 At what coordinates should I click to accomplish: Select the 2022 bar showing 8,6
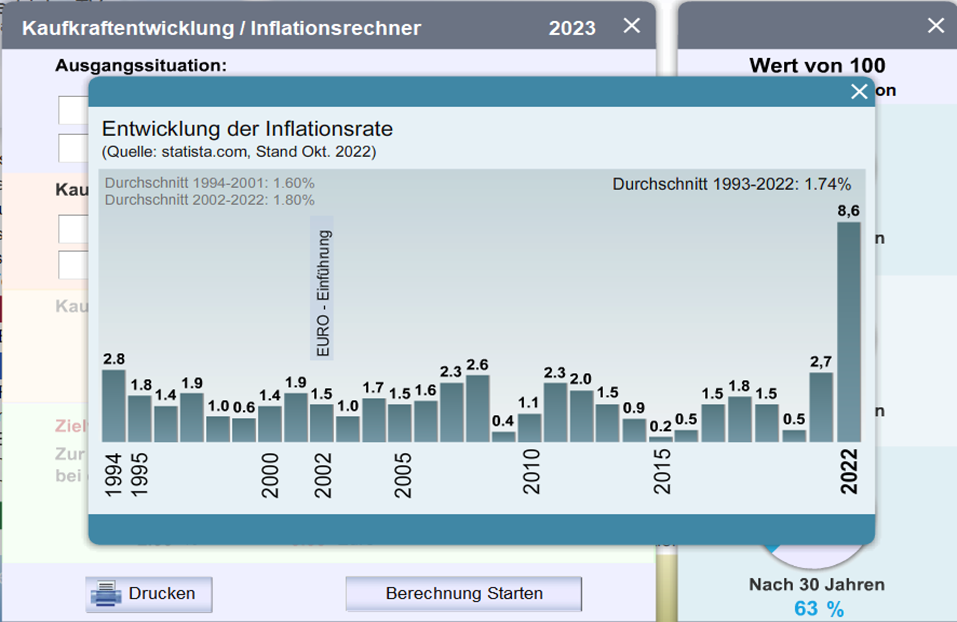[848, 331]
